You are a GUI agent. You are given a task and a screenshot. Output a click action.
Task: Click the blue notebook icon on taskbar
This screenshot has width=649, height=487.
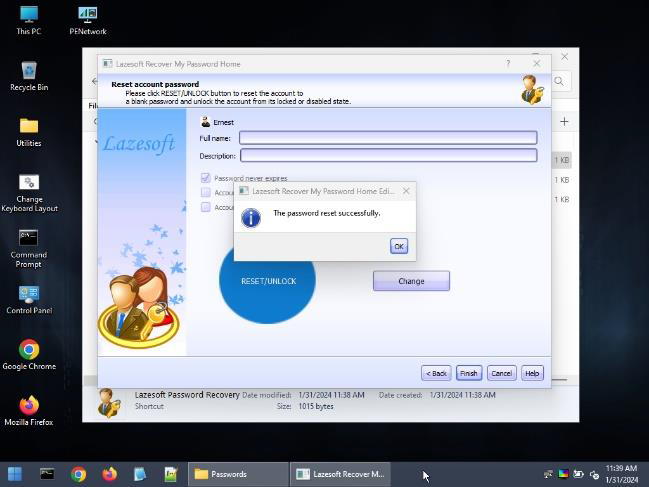point(140,474)
